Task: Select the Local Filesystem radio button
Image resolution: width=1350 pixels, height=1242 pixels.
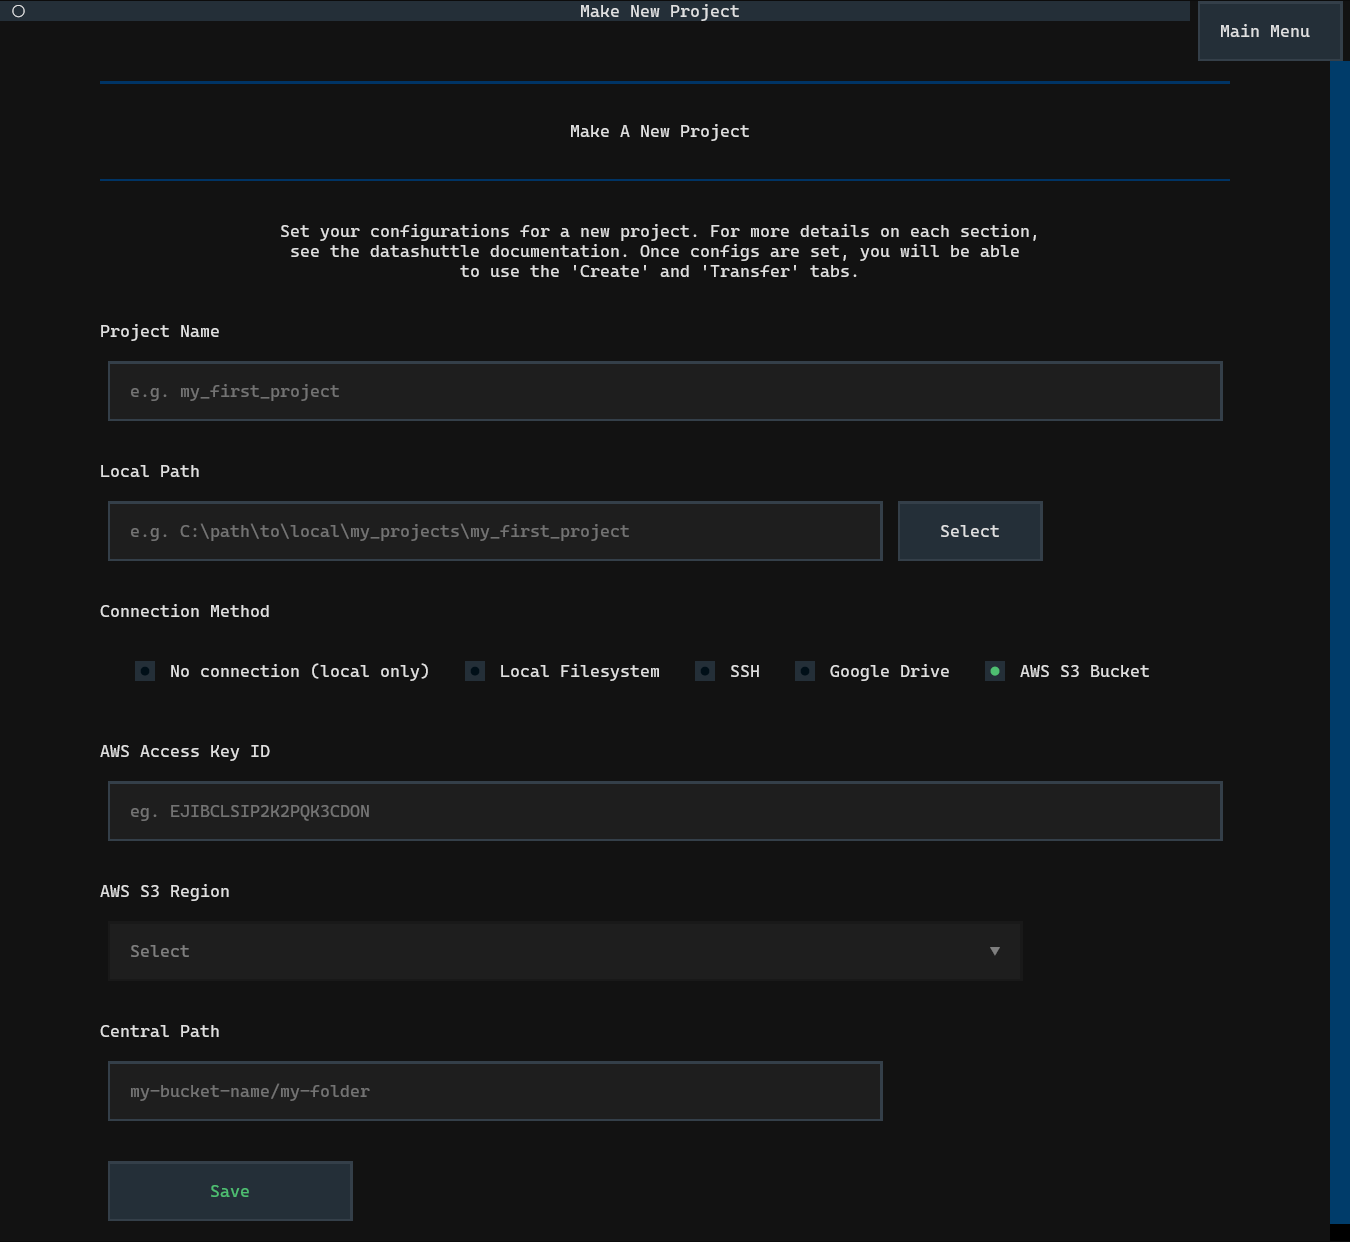Action: [475, 671]
